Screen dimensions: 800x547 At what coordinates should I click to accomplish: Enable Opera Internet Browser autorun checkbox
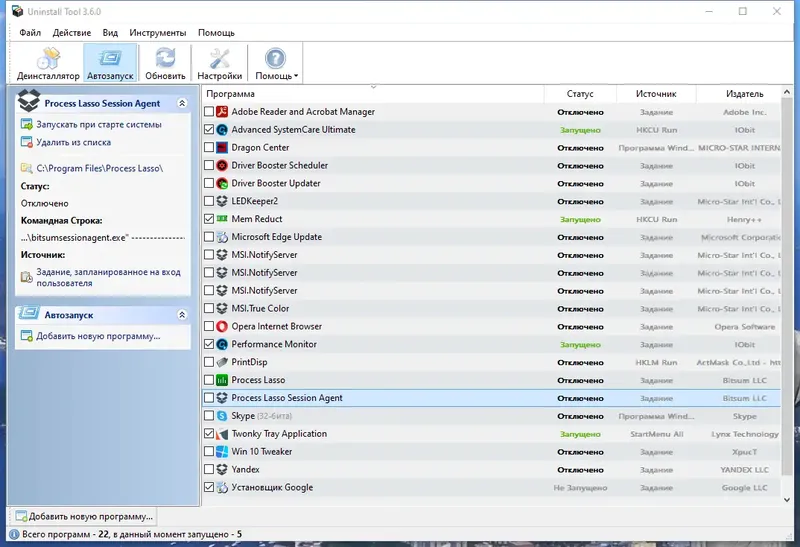pos(209,326)
